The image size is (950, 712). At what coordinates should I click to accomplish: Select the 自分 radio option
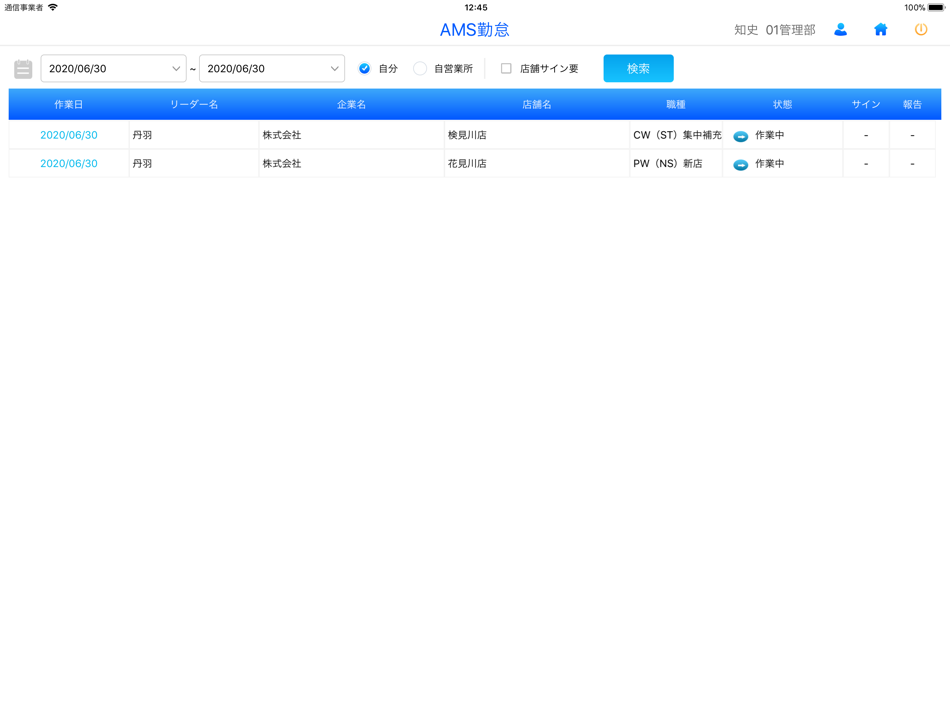click(x=364, y=68)
